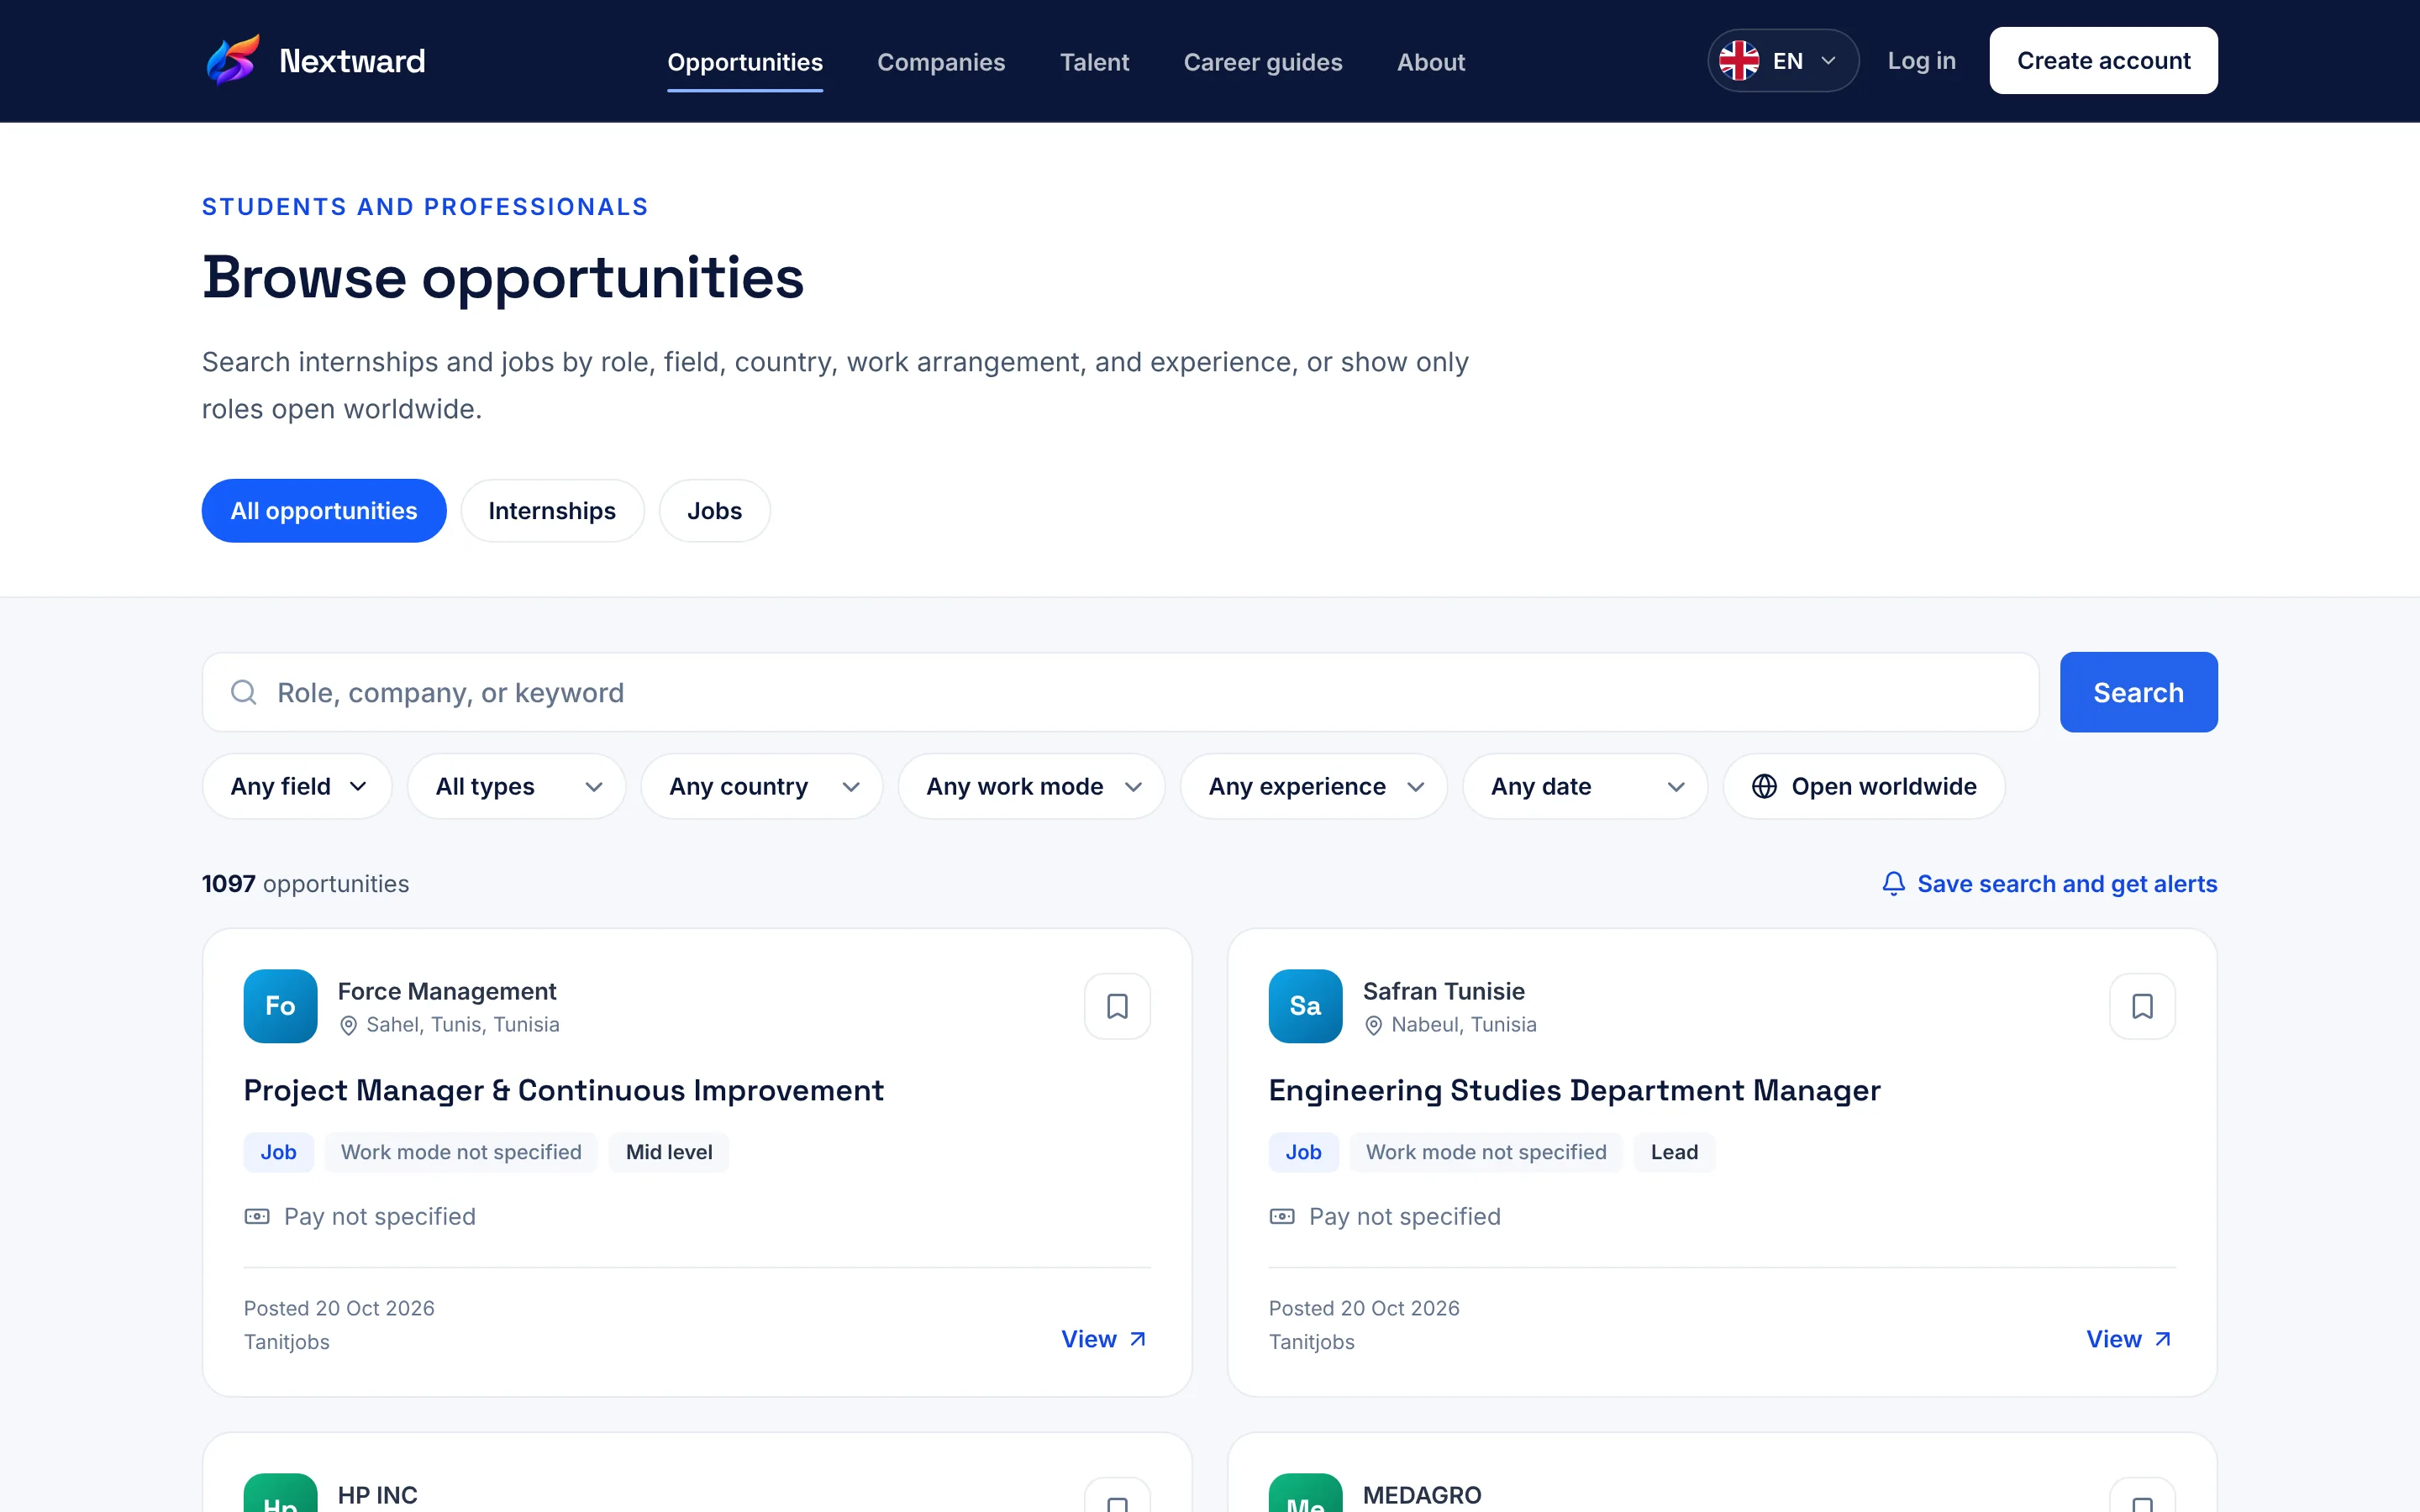The image size is (2420, 1512).
Task: Click the Project Manager & Continuous Improvement title
Action: 563,1090
